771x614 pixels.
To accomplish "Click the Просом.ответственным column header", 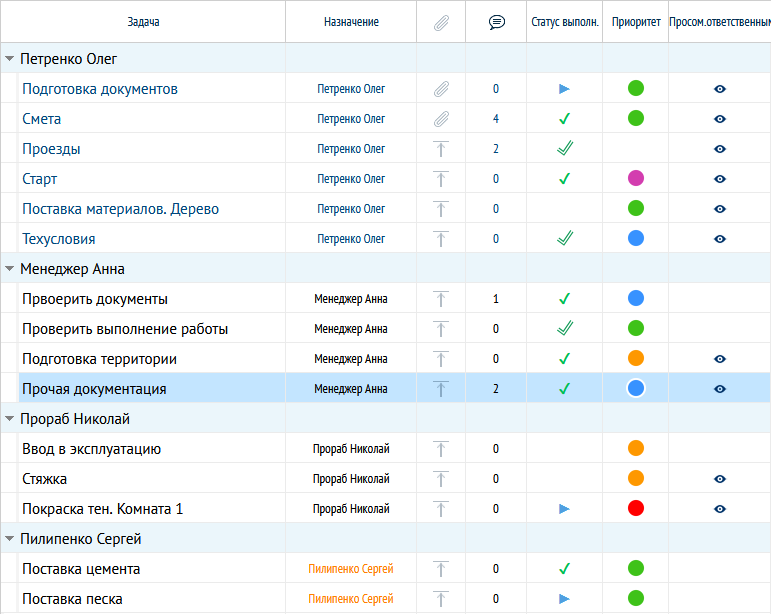I will (720, 22).
